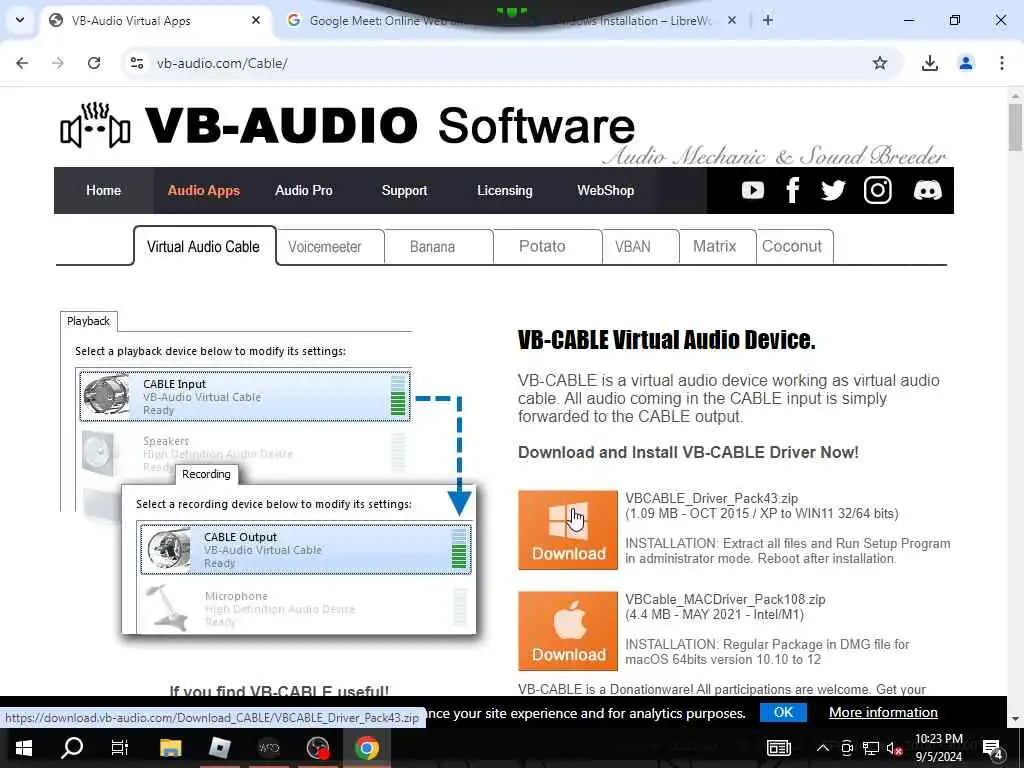1024x768 pixels.
Task: Open Chrome downloads panel
Action: click(x=929, y=63)
